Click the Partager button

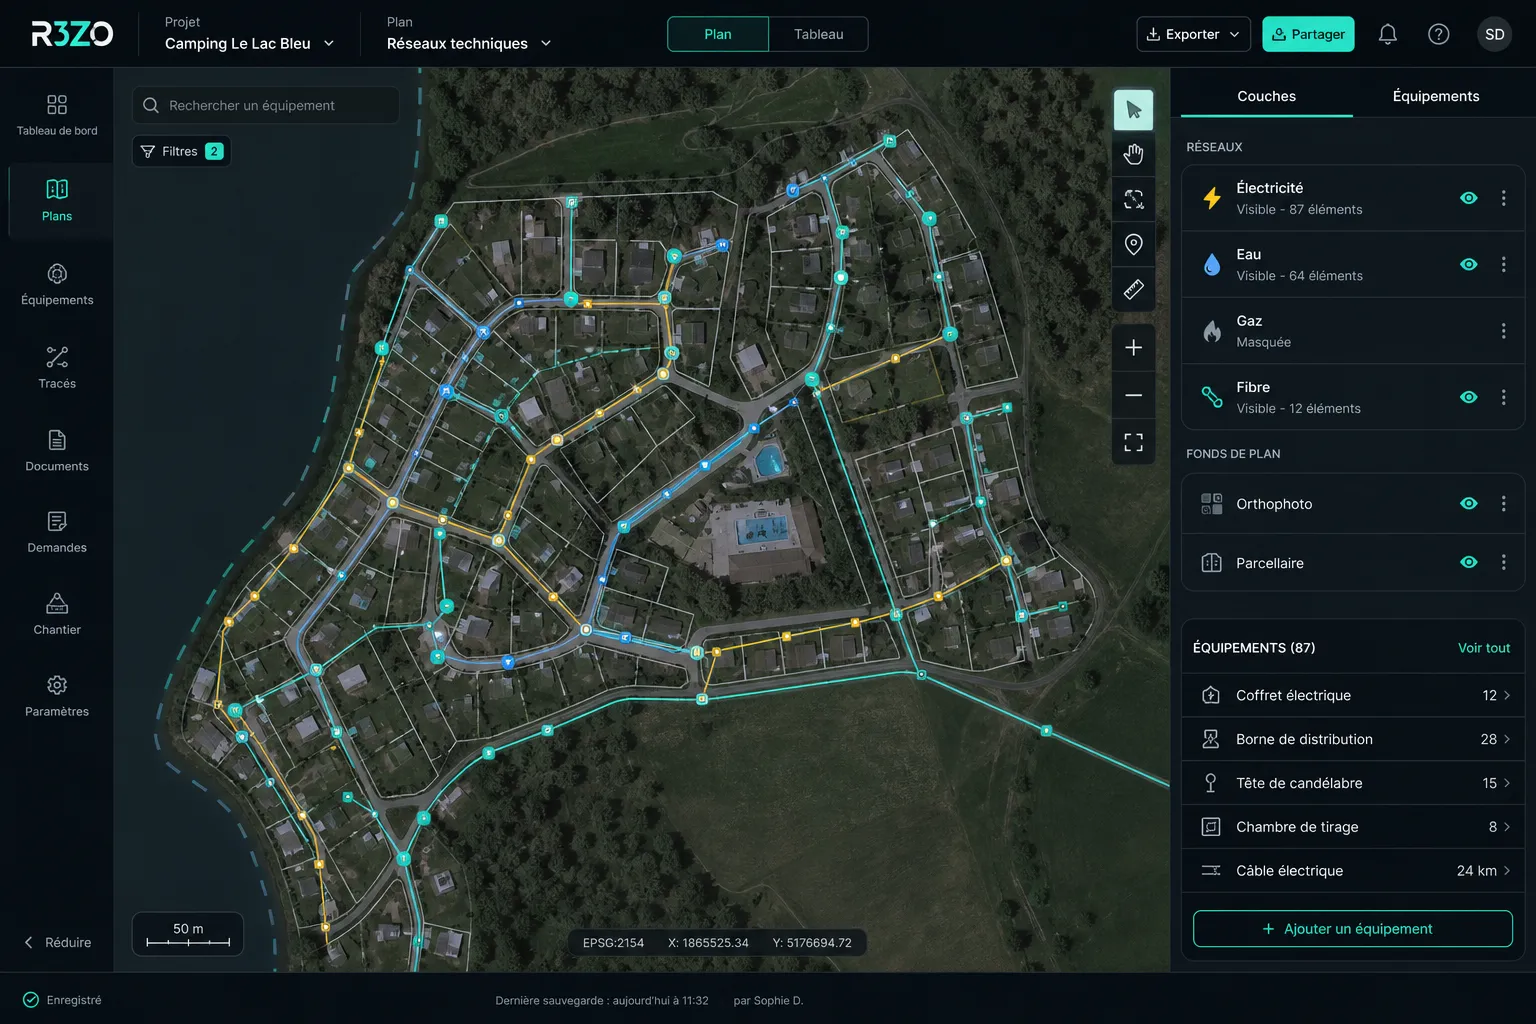(x=1308, y=34)
